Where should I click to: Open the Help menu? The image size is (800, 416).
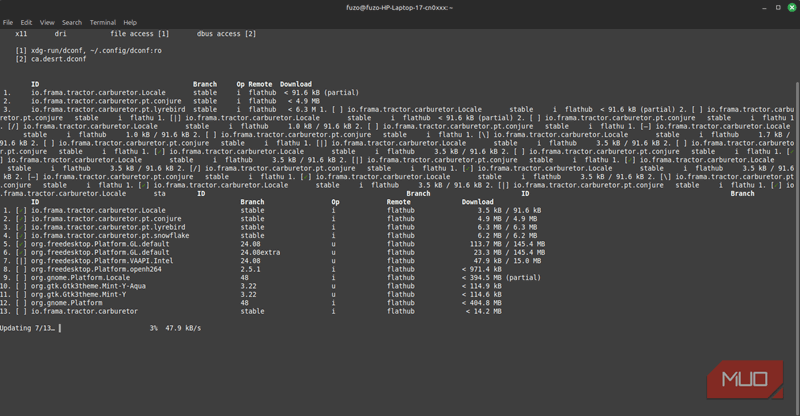pyautogui.click(x=130, y=22)
